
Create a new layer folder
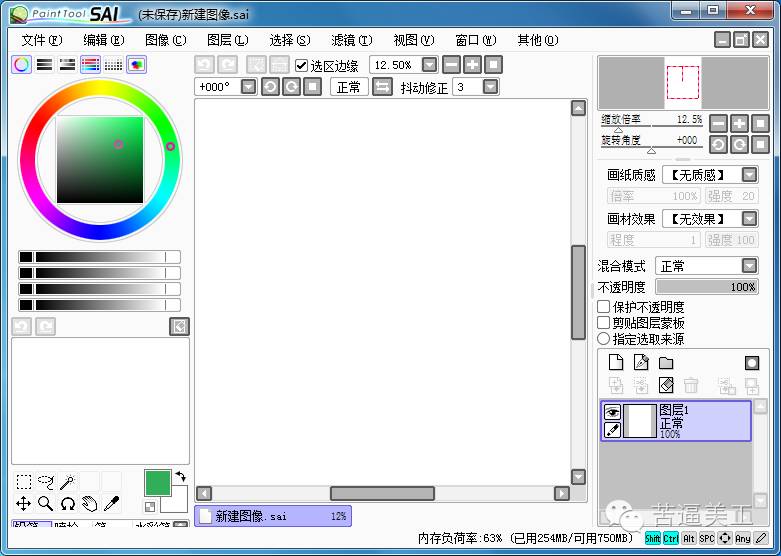pyautogui.click(x=666, y=363)
